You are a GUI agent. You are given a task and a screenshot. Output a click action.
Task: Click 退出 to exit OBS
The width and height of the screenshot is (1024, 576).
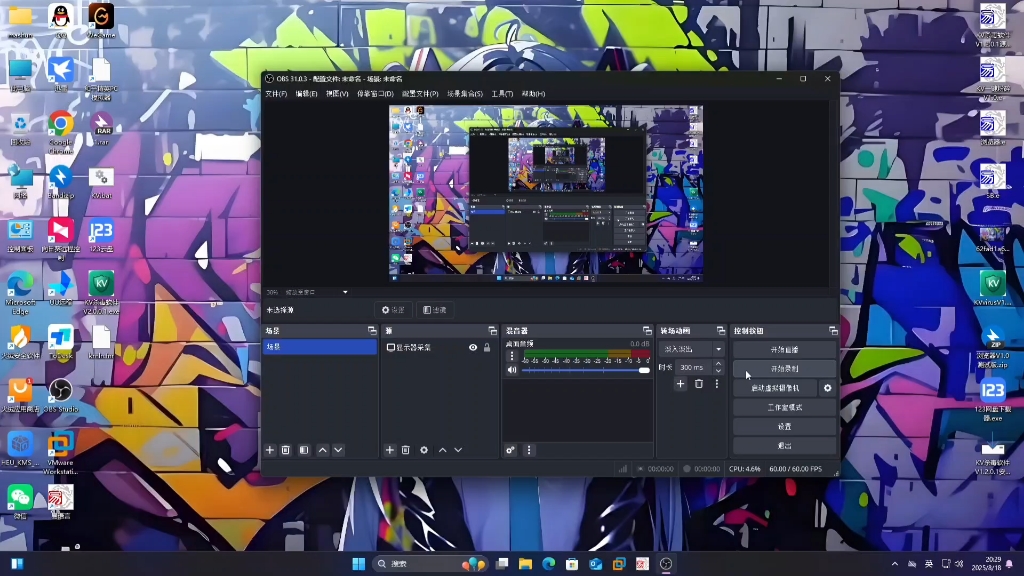784,445
